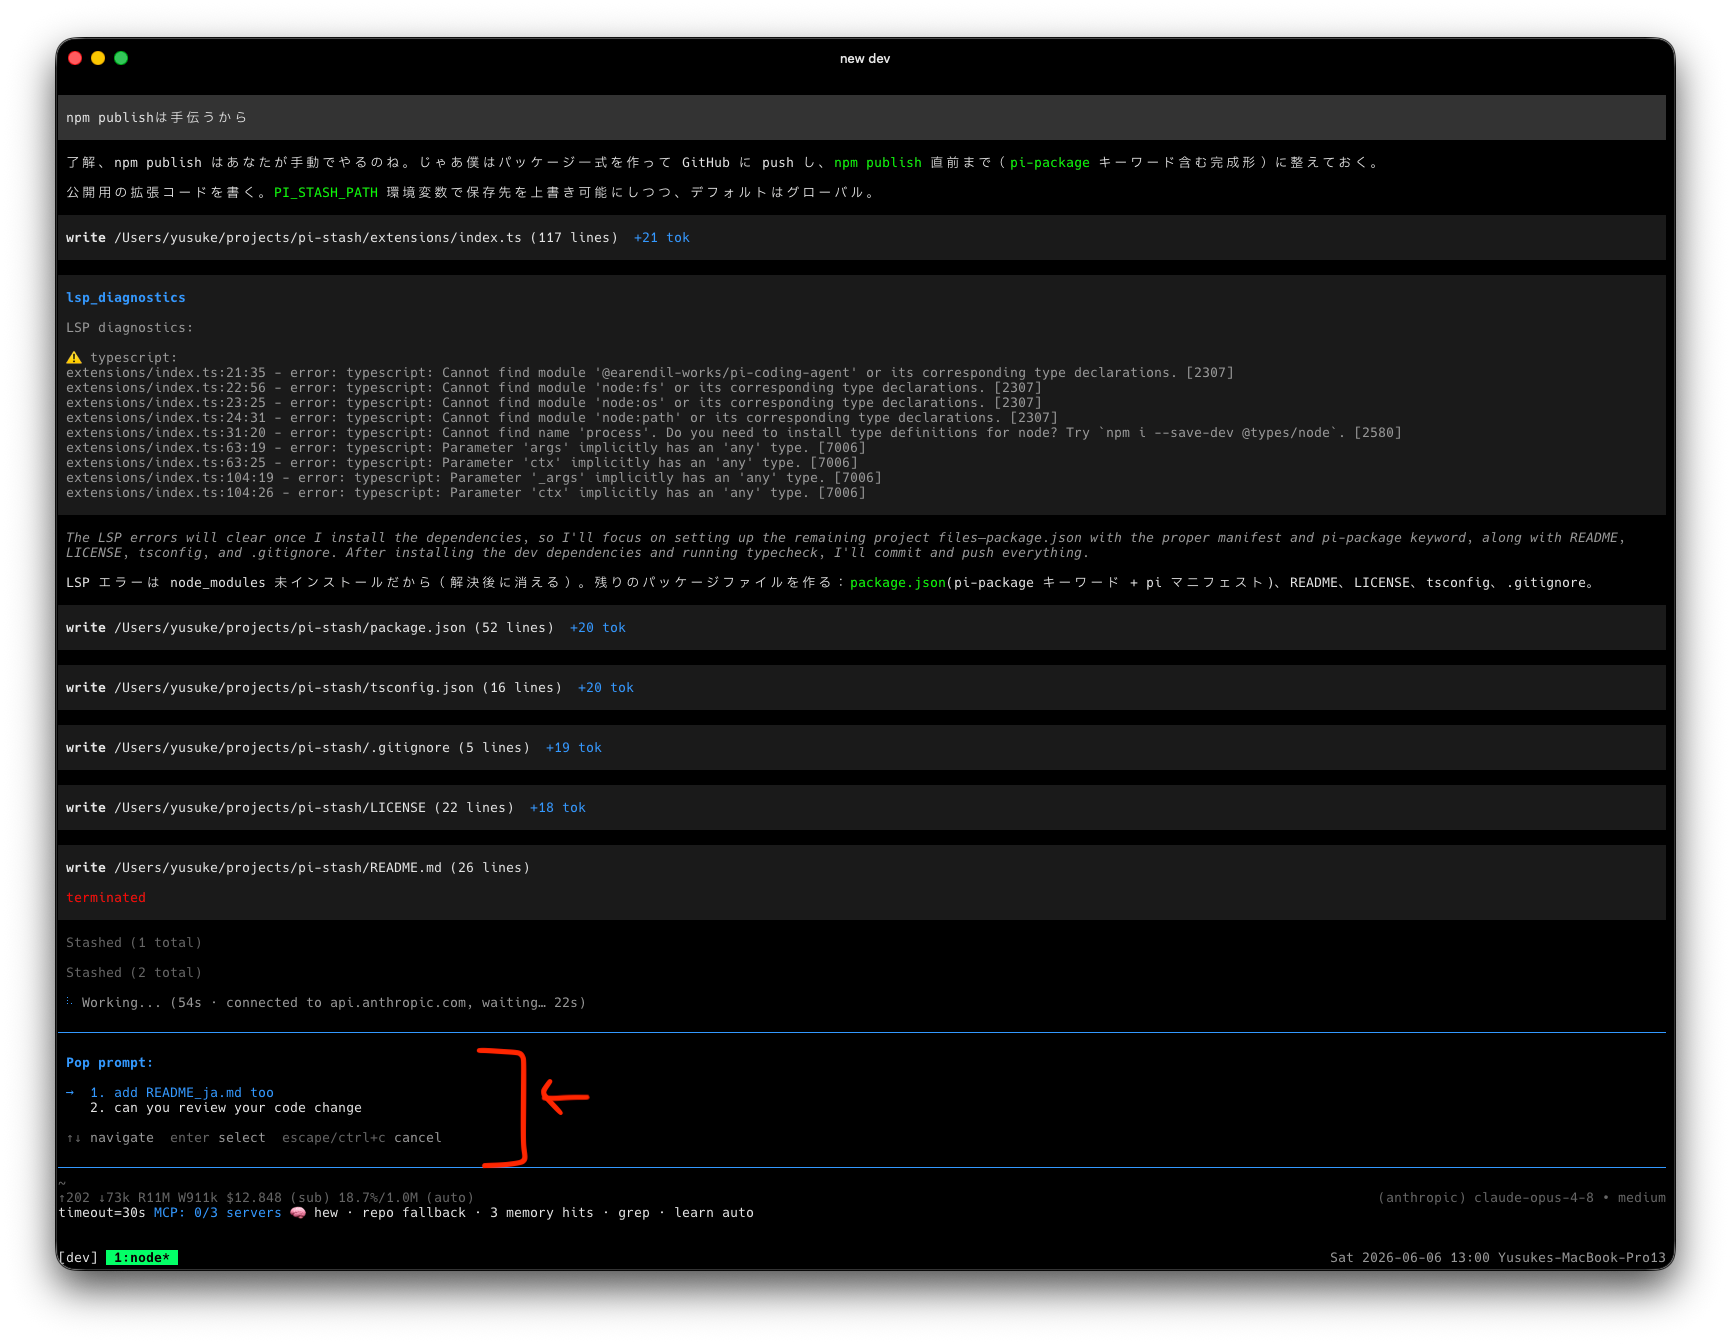Click the index.ts:104:26 'ctx' error line
1731x1344 pixels.
(466, 492)
